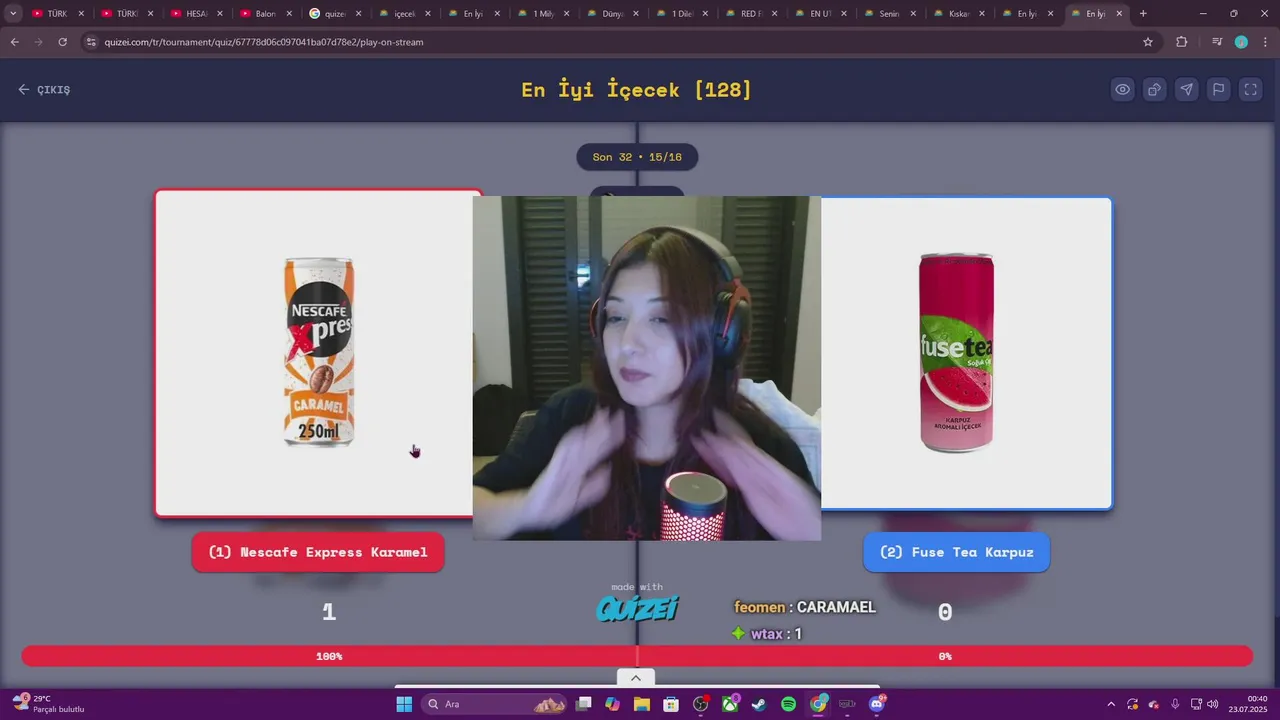Open Chrome extensions puzzle icon
1280x720 pixels.
pos(1182,42)
